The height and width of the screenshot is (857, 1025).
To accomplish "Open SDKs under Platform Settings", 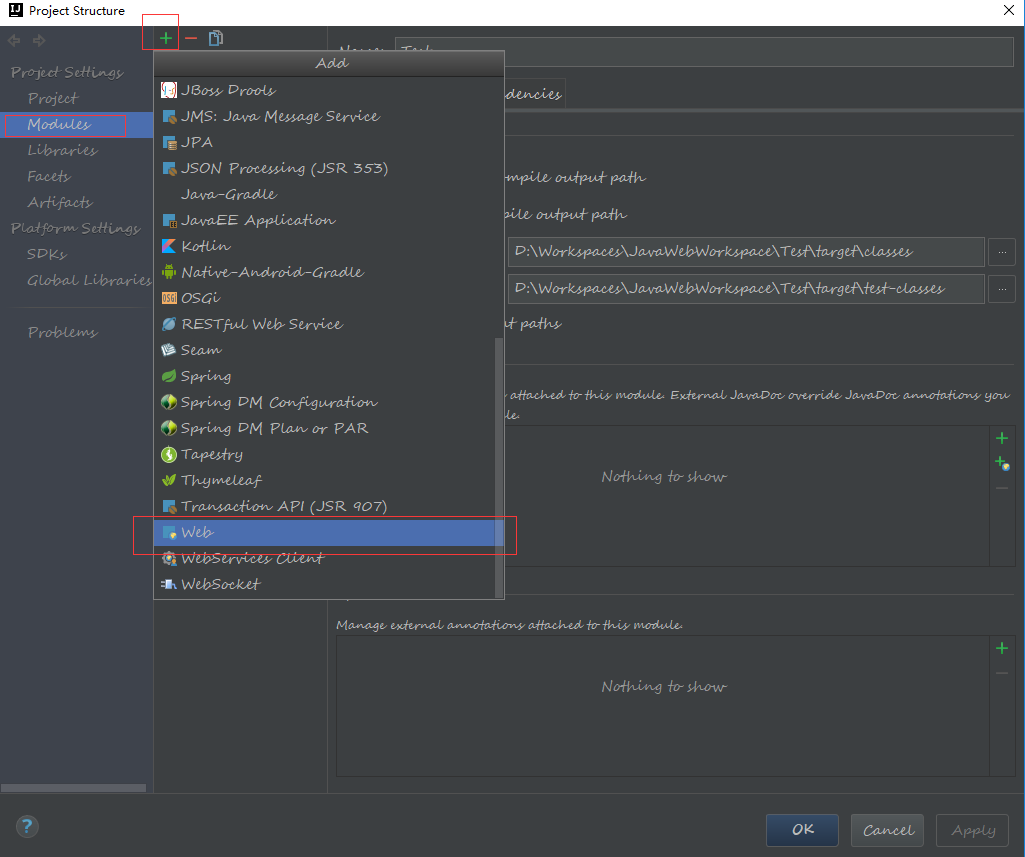I will (47, 254).
